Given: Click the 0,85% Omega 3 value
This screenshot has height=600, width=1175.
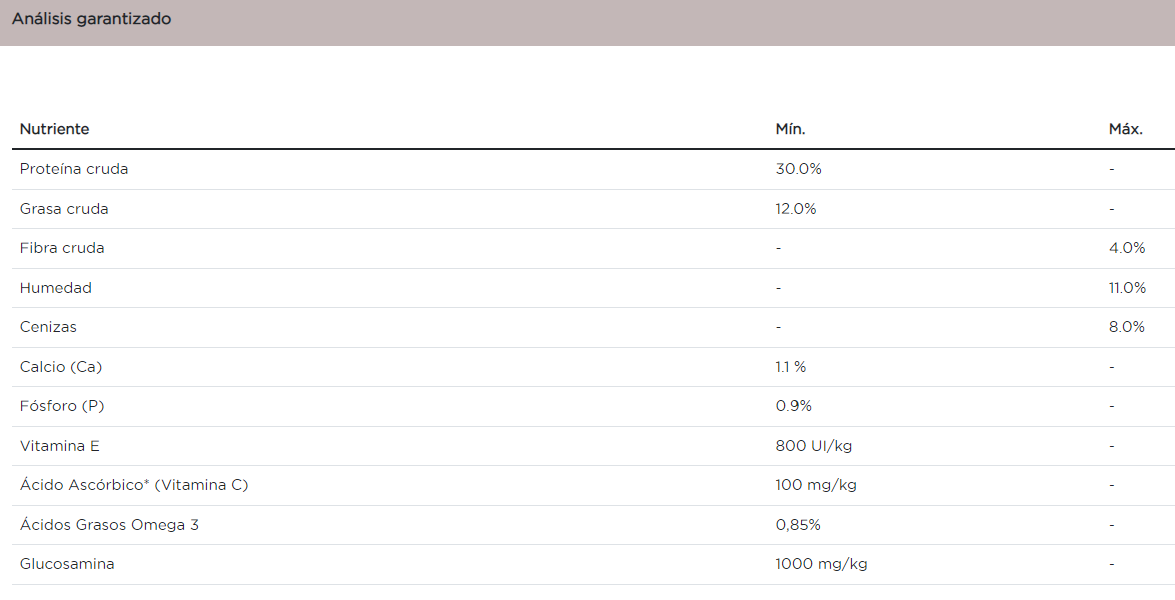Looking at the screenshot, I should [798, 525].
